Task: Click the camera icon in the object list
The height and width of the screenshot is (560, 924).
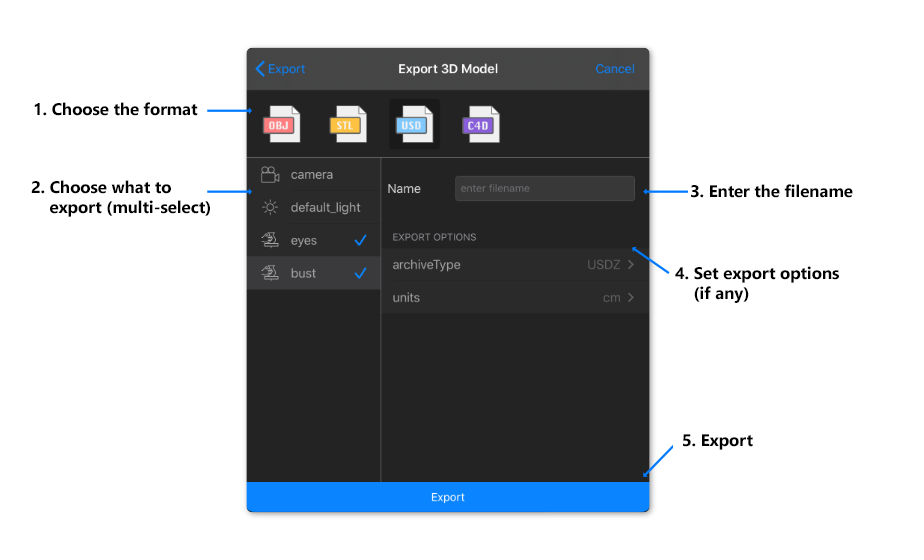Action: [x=270, y=174]
